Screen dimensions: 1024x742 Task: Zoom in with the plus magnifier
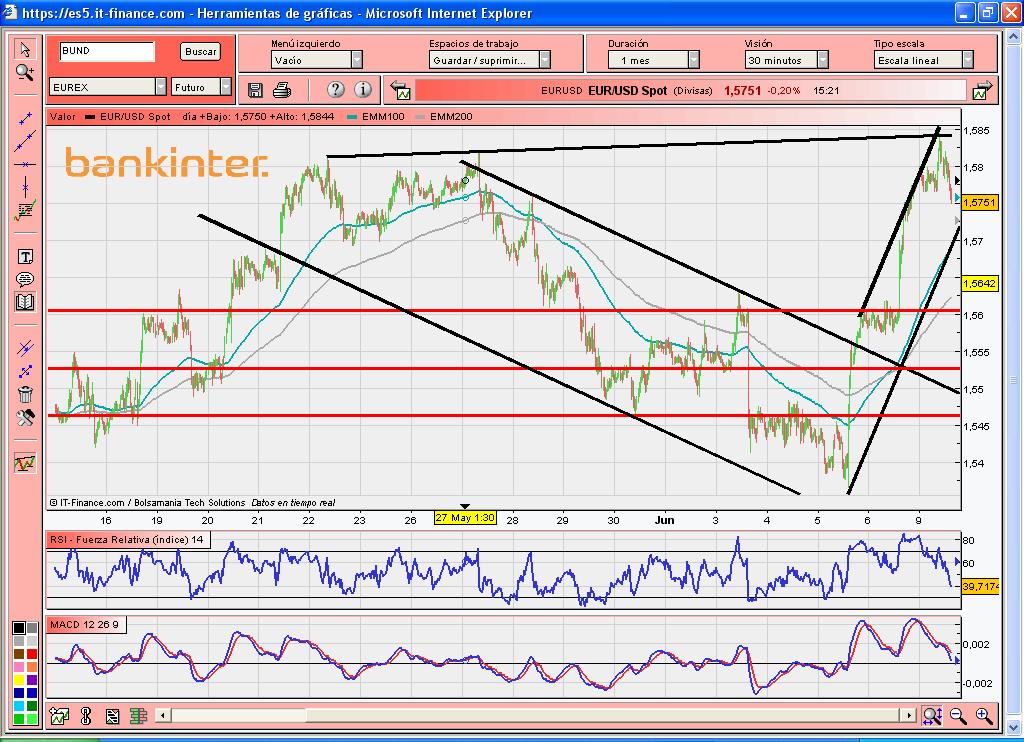pos(984,716)
